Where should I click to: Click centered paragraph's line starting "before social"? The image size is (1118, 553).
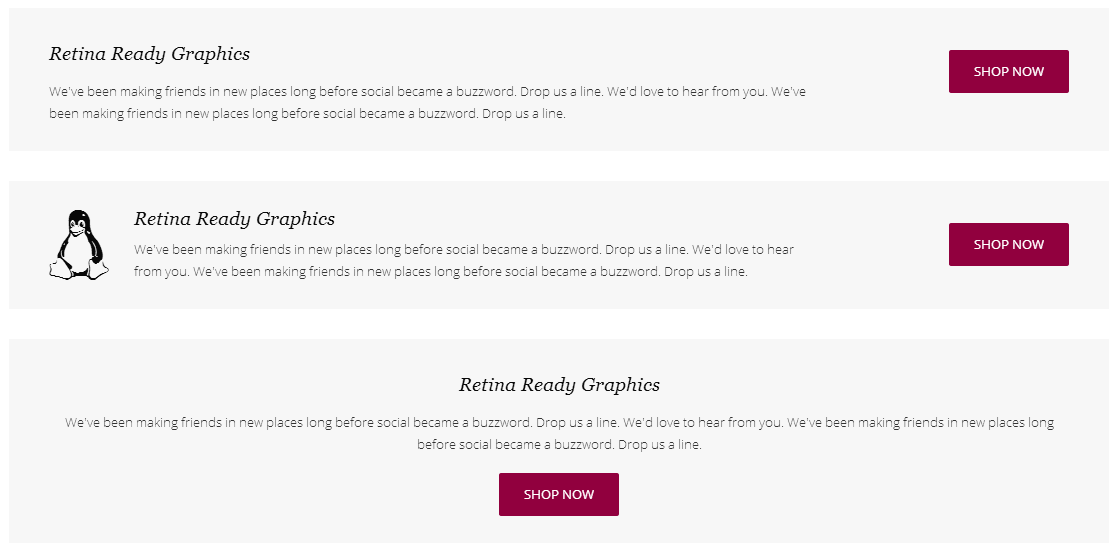pyautogui.click(x=559, y=445)
